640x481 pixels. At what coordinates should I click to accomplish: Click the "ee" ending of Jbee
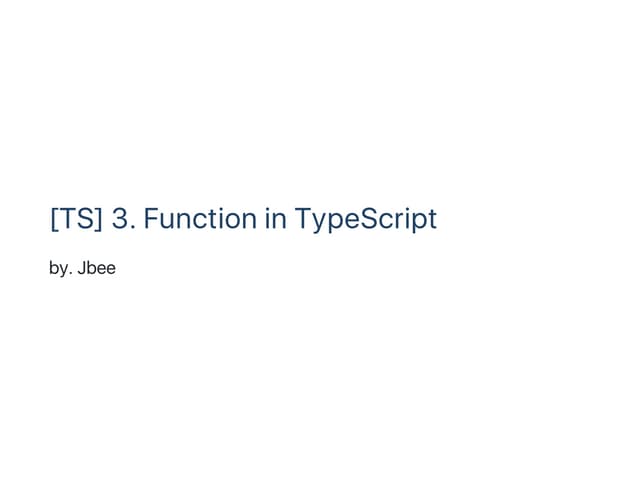[x=108, y=270]
